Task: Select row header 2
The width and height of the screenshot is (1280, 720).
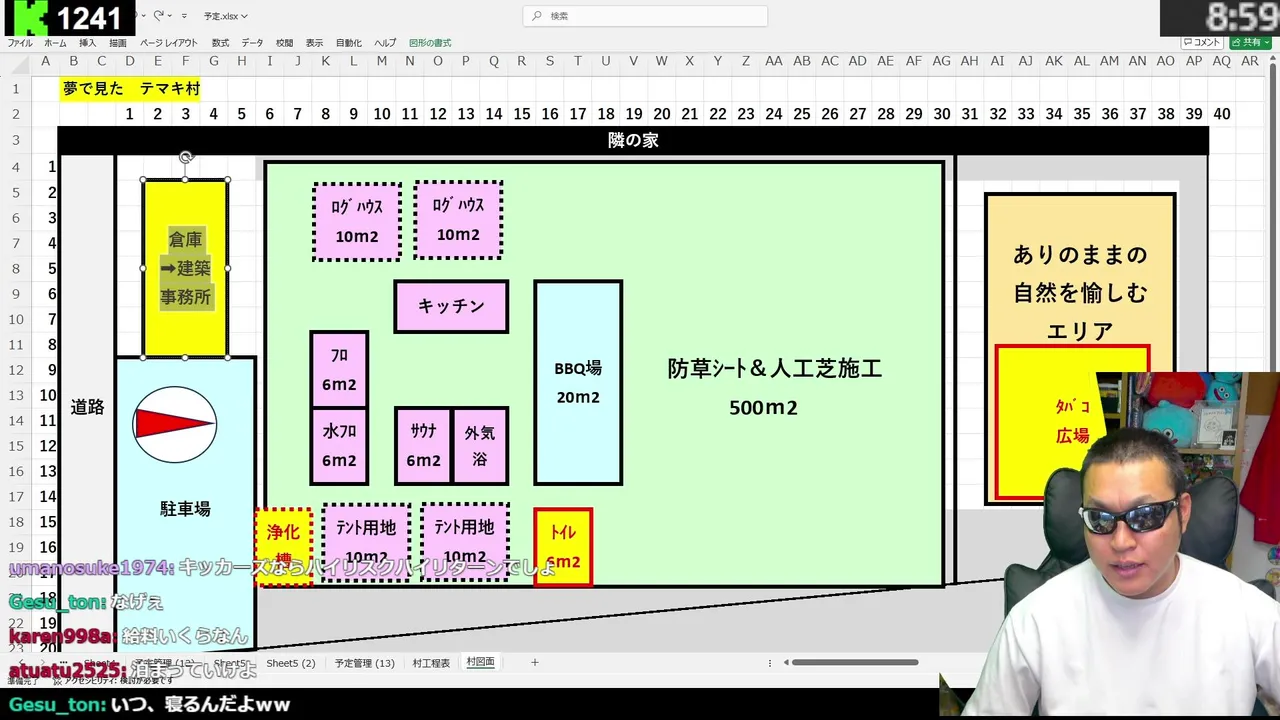Action: (16, 114)
